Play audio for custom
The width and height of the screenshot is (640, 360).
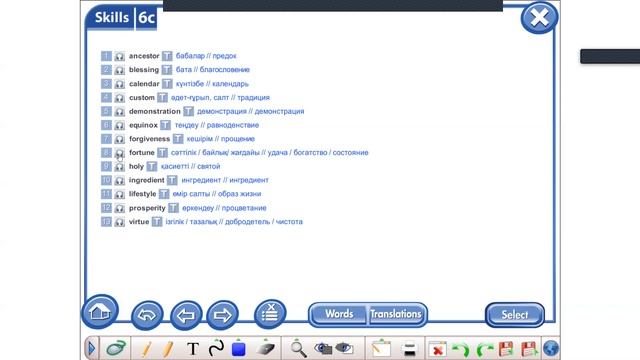coord(119,98)
